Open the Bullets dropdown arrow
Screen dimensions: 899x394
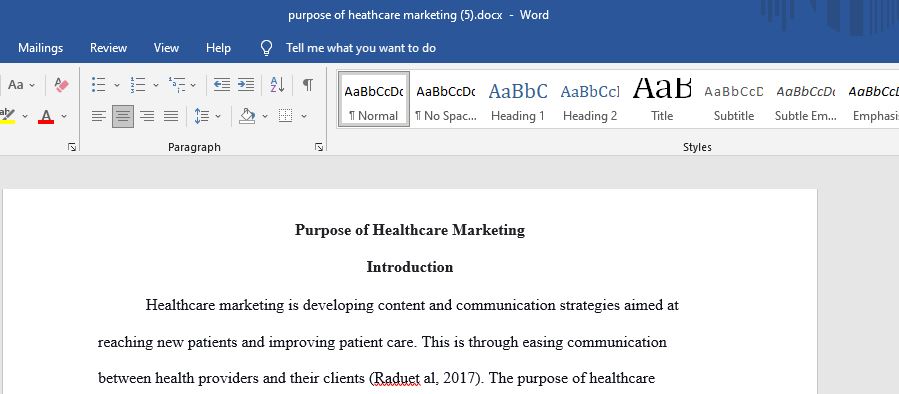117,85
